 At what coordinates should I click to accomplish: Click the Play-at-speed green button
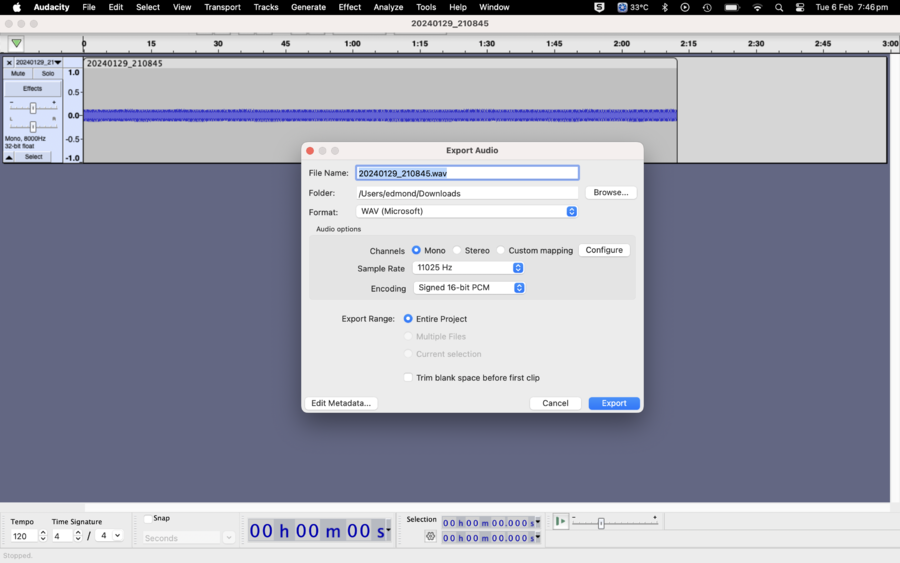click(x=561, y=522)
